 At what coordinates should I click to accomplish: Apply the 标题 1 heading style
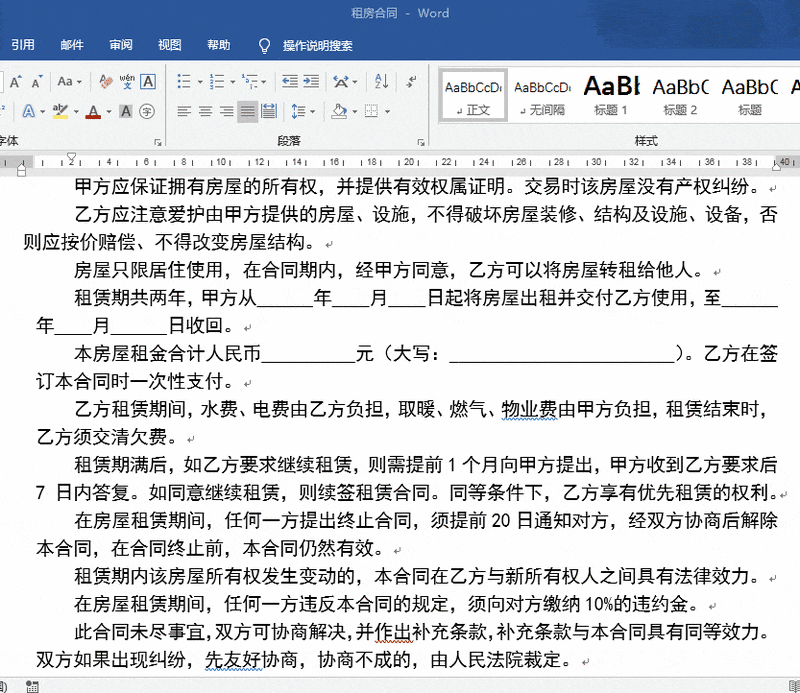click(x=611, y=95)
